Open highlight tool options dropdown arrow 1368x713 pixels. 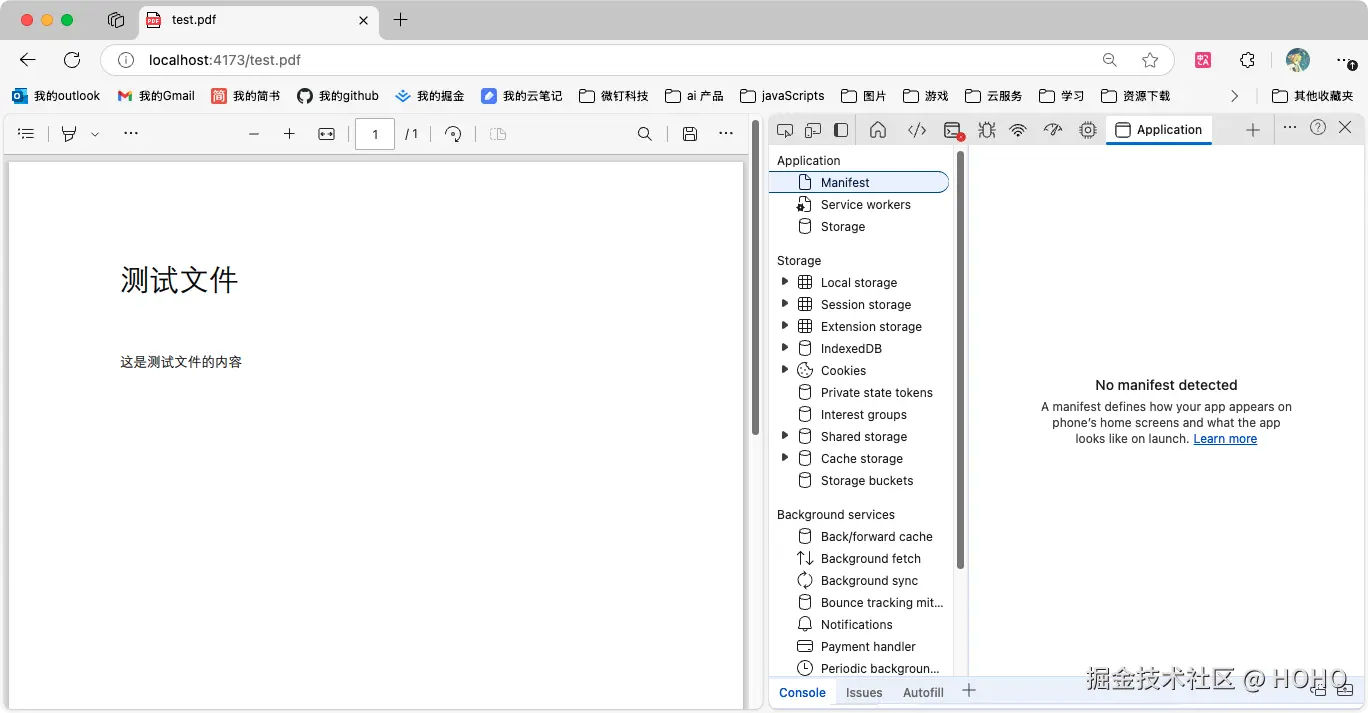pos(95,134)
